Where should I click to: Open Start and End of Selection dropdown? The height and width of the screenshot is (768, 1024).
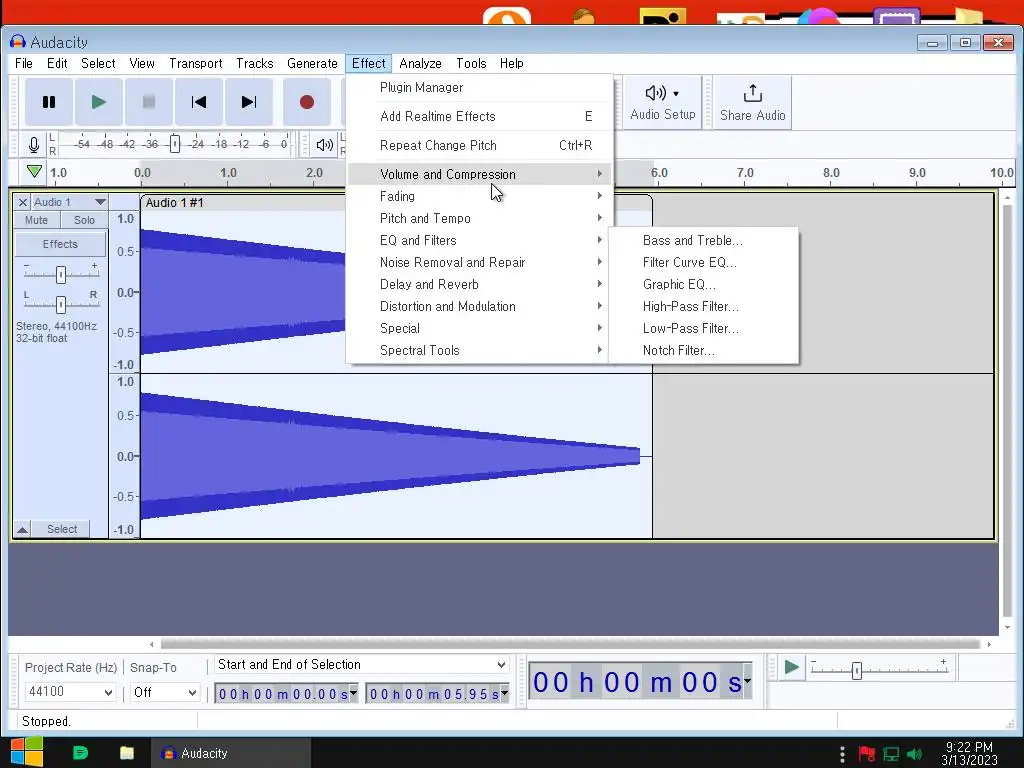coord(362,665)
